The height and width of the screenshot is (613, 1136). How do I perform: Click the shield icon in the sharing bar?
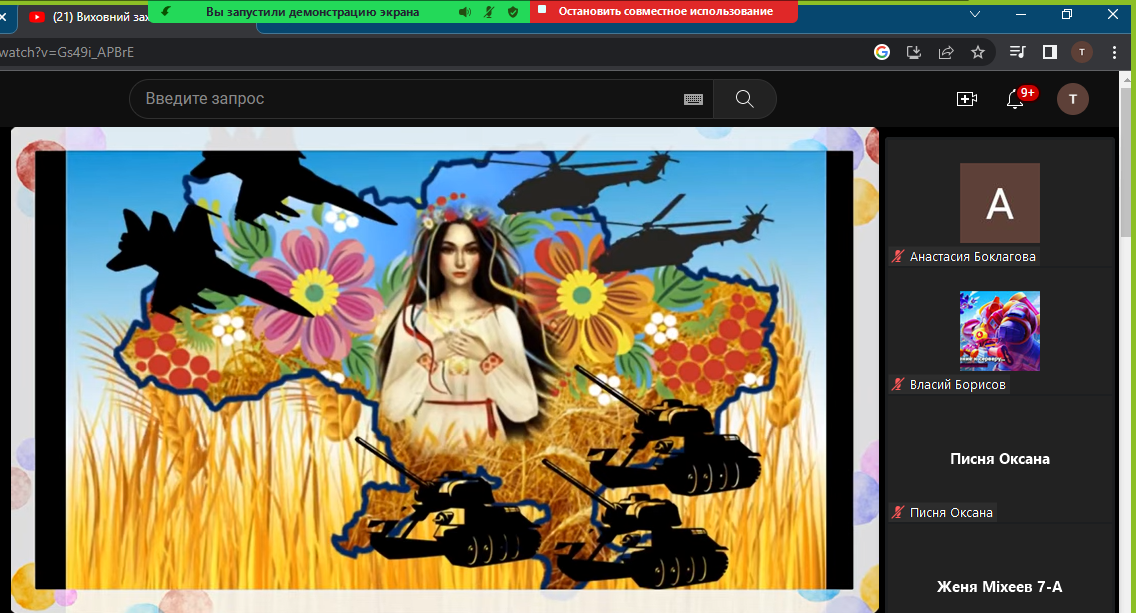pyautogui.click(x=513, y=12)
